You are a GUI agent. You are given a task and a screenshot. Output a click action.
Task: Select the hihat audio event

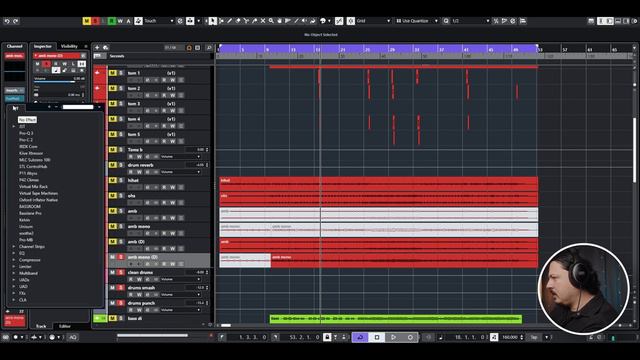tap(378, 184)
